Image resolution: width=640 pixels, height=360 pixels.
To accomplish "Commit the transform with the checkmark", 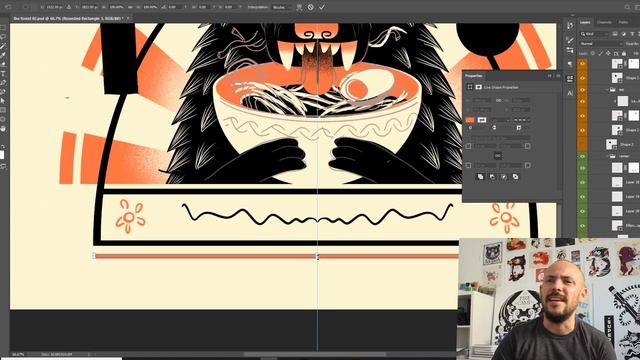I will (x=322, y=7).
